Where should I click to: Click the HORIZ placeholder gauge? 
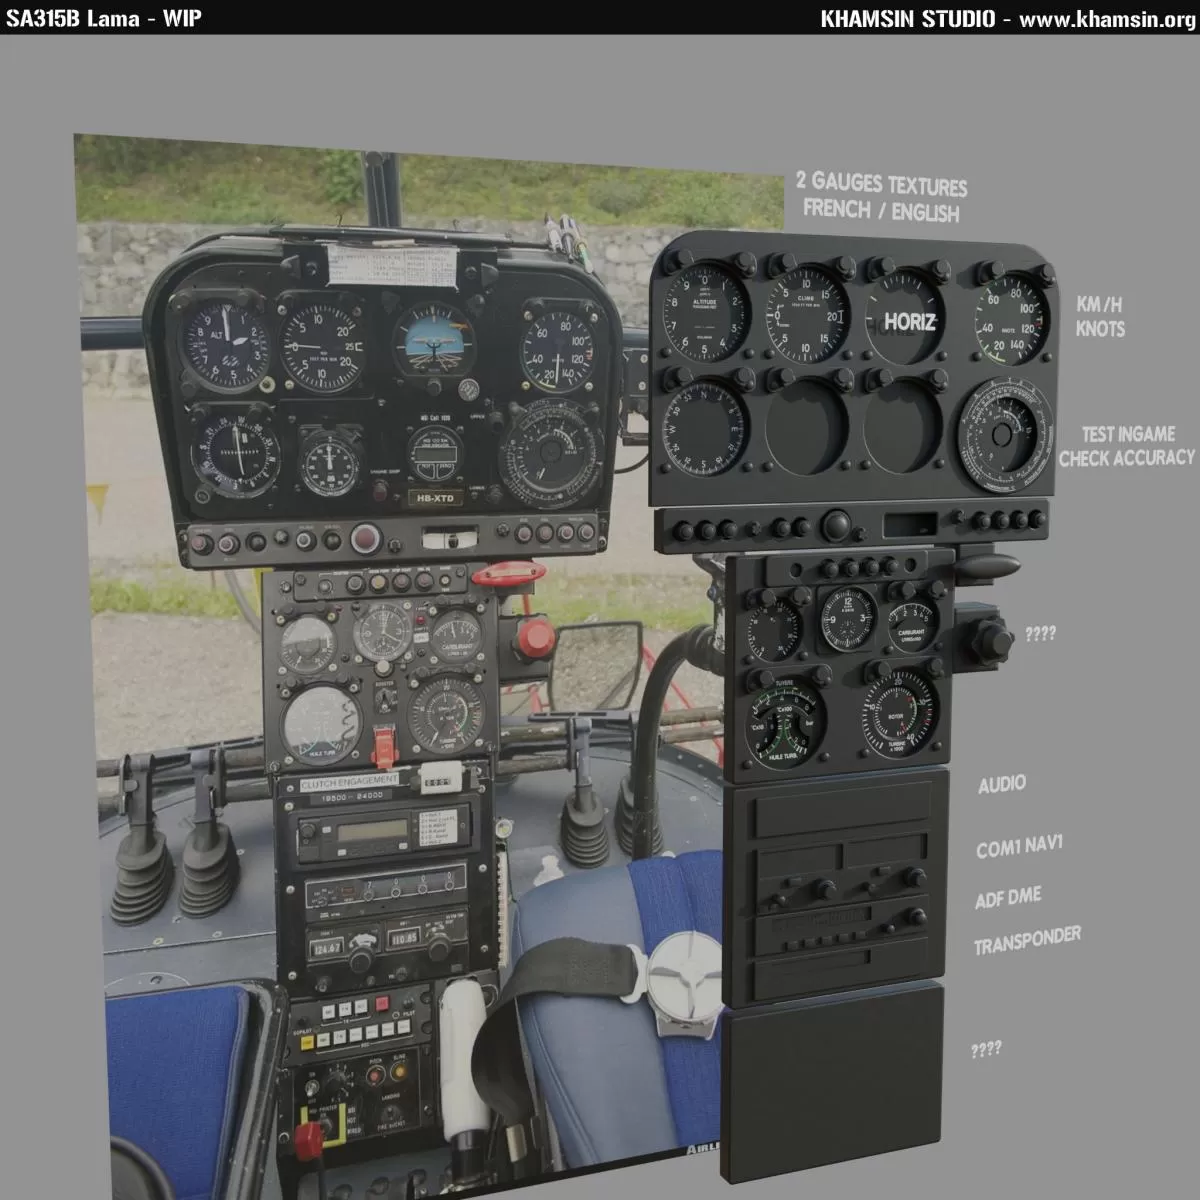tap(906, 321)
